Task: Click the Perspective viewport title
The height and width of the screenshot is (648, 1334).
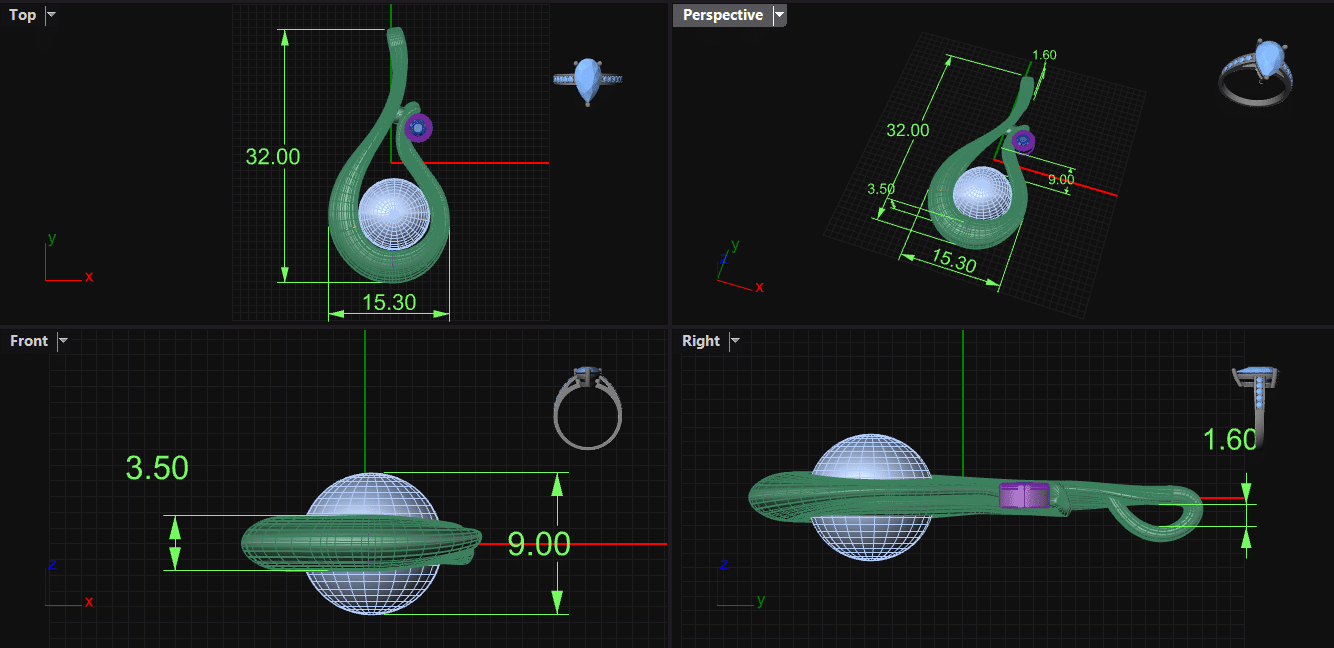Action: (x=722, y=15)
